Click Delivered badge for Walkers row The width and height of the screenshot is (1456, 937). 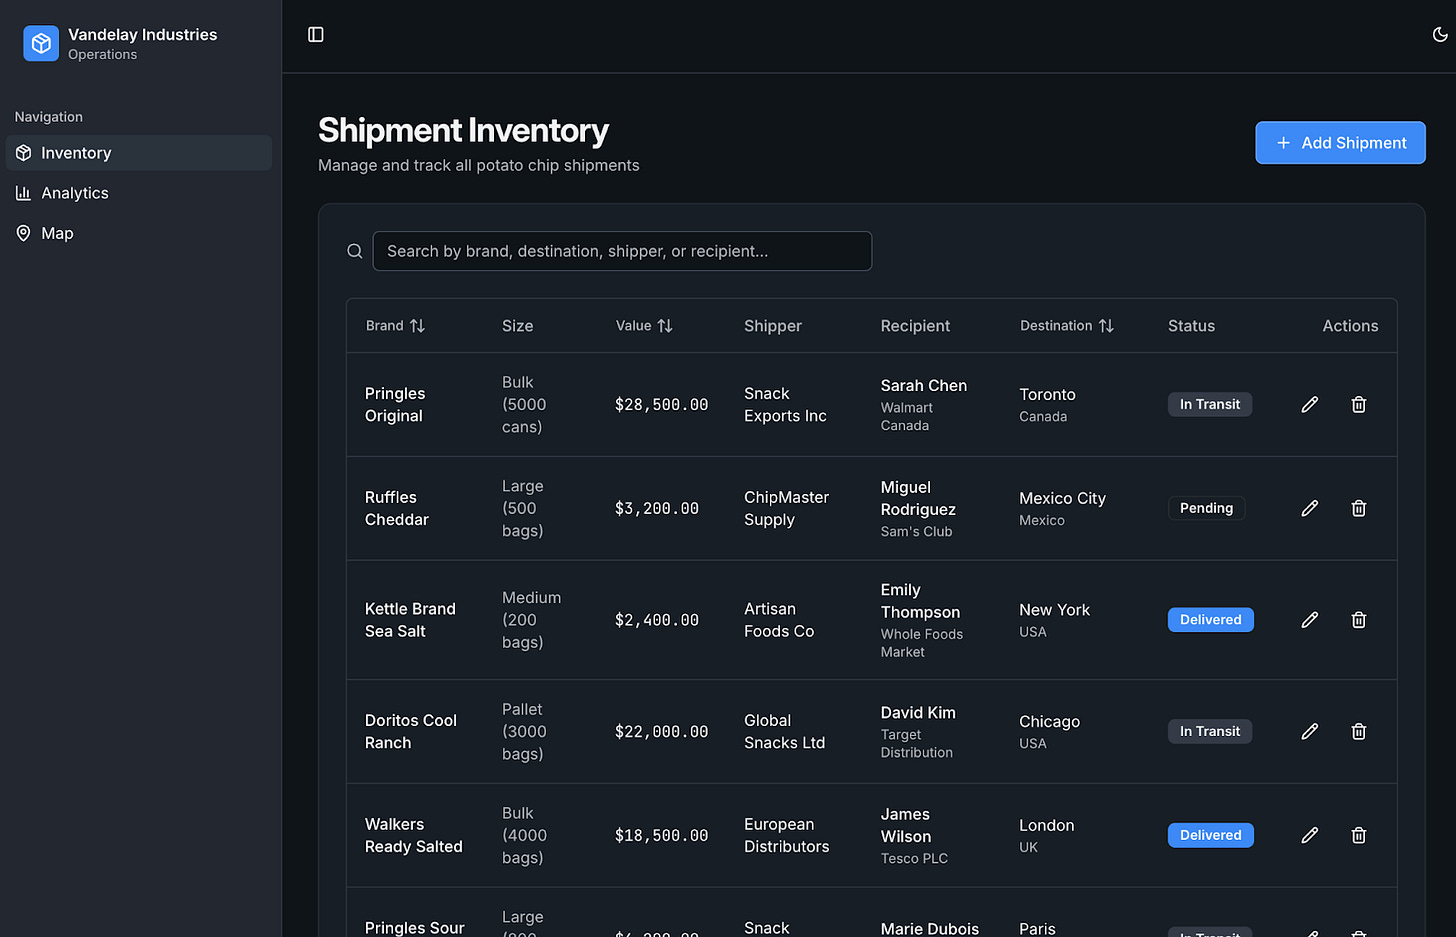(x=1211, y=836)
